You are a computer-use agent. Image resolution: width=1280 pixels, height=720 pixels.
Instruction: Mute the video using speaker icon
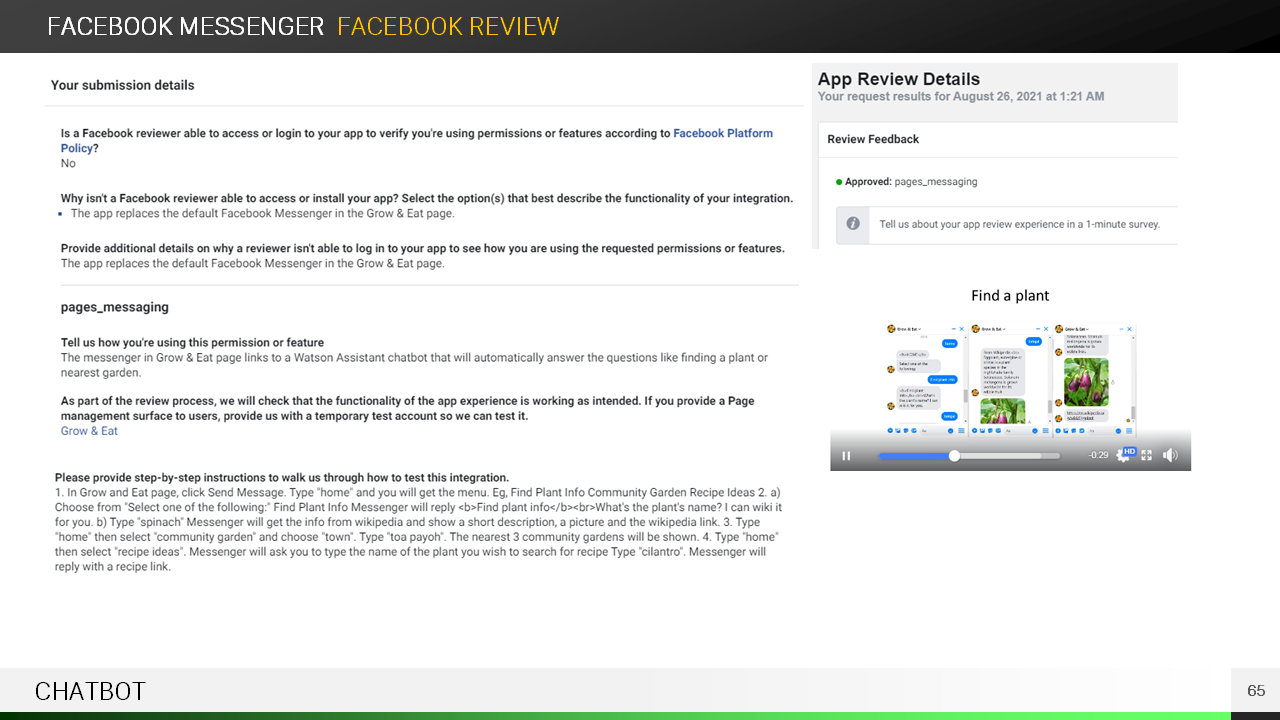(x=1170, y=456)
